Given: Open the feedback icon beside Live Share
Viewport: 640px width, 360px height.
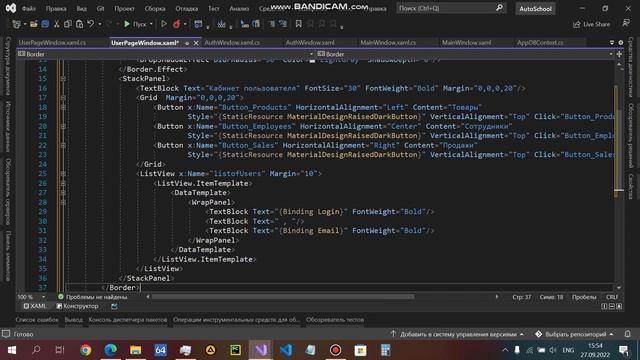Looking at the screenshot, I should click(x=626, y=23).
